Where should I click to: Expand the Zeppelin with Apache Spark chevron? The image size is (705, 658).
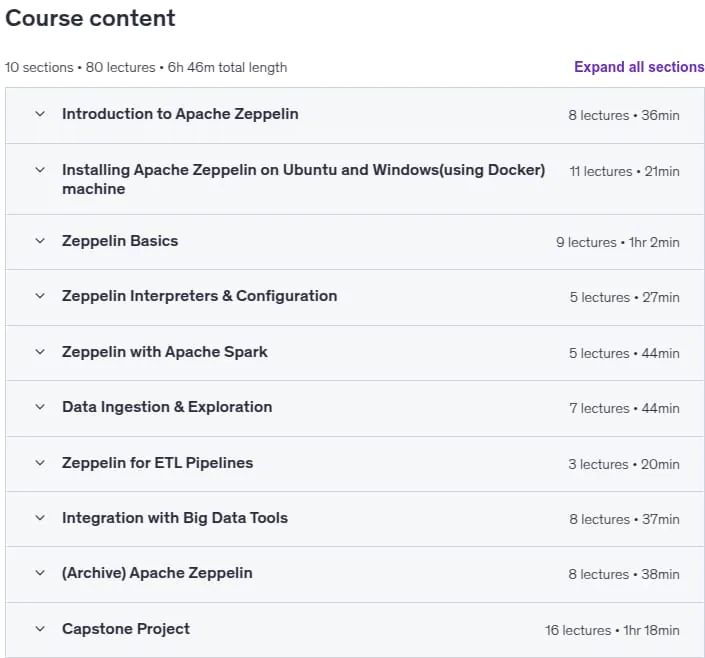[40, 352]
